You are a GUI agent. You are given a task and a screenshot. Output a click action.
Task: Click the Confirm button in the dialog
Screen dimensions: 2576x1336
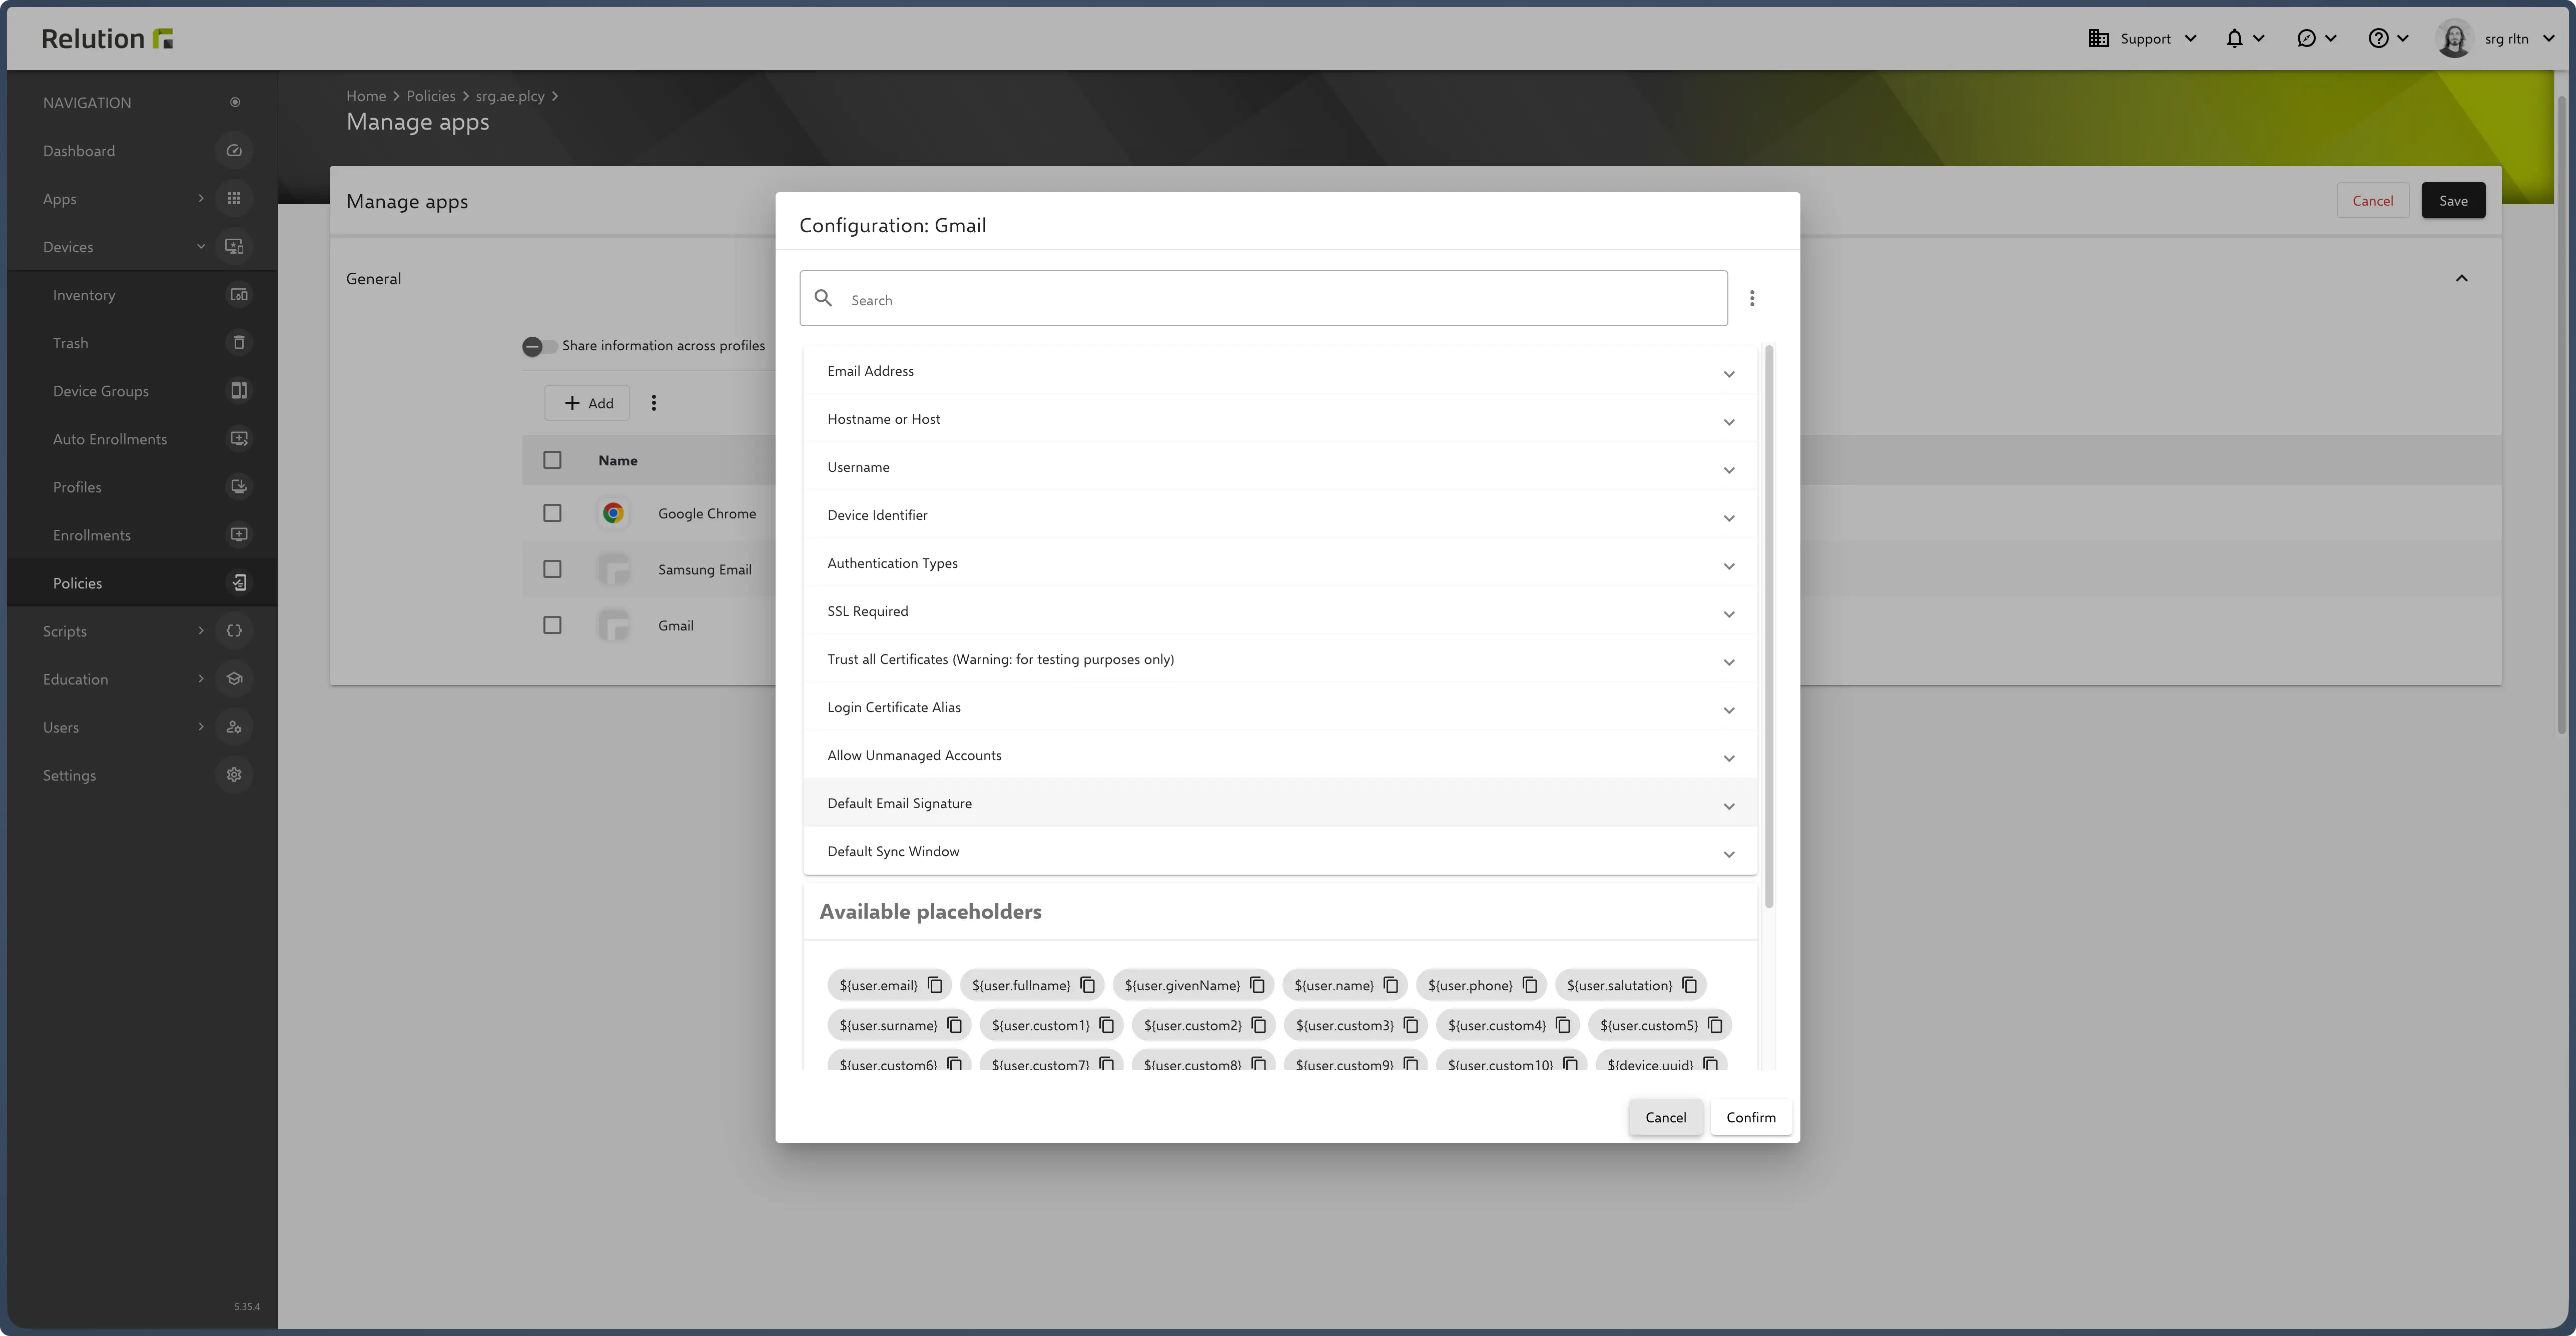tap(1750, 1117)
